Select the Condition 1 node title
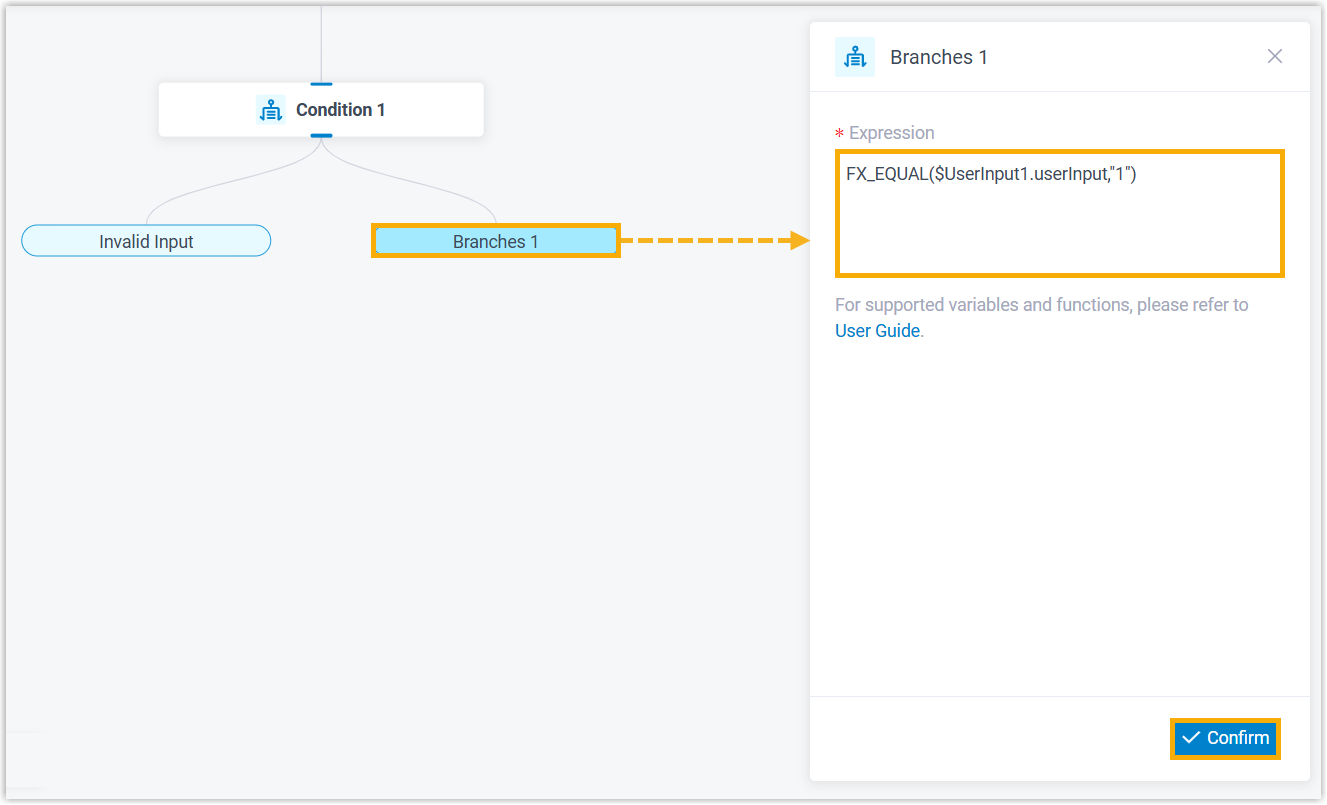 click(340, 110)
